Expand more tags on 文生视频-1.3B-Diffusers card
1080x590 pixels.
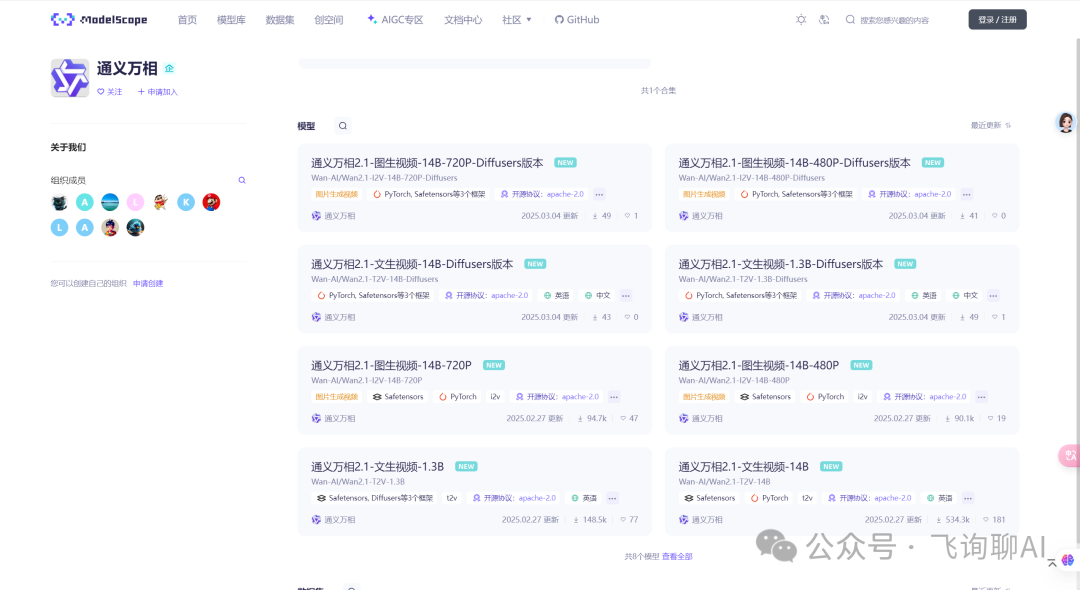(x=993, y=295)
